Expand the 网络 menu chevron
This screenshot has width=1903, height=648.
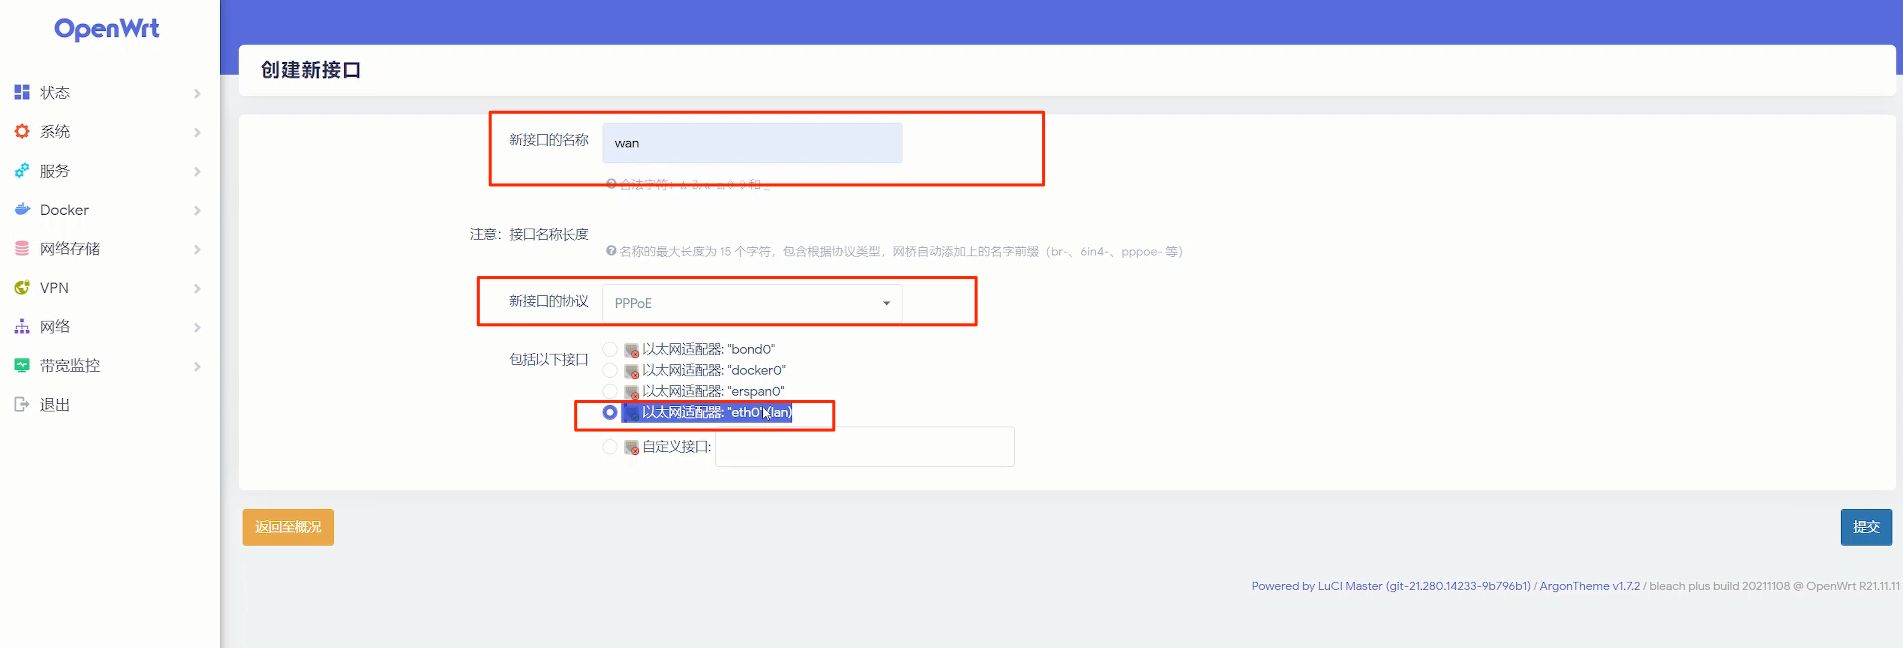(x=197, y=327)
